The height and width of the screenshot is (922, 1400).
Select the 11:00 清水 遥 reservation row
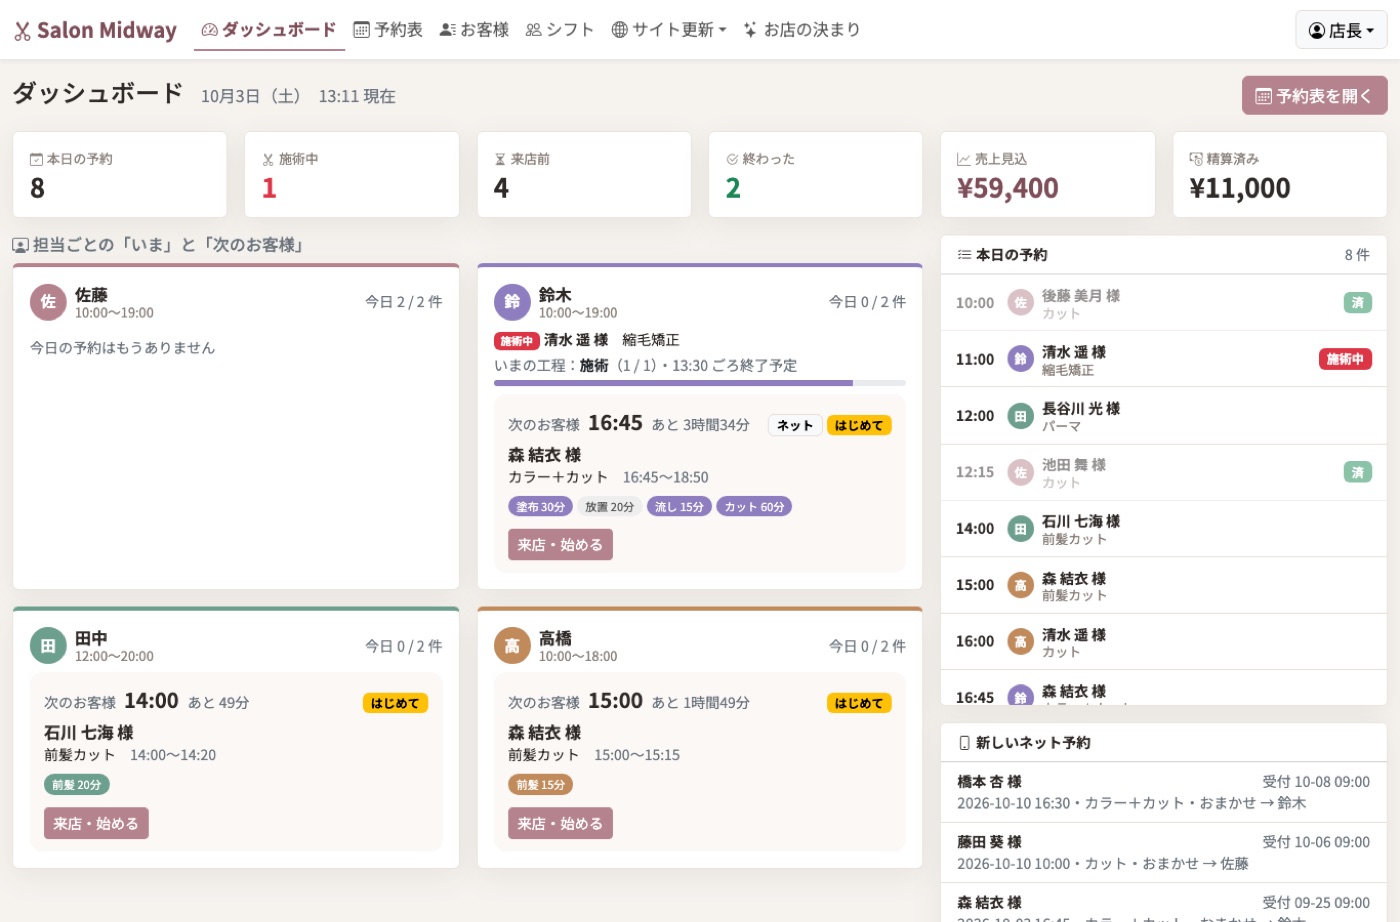pyautogui.click(x=1164, y=359)
